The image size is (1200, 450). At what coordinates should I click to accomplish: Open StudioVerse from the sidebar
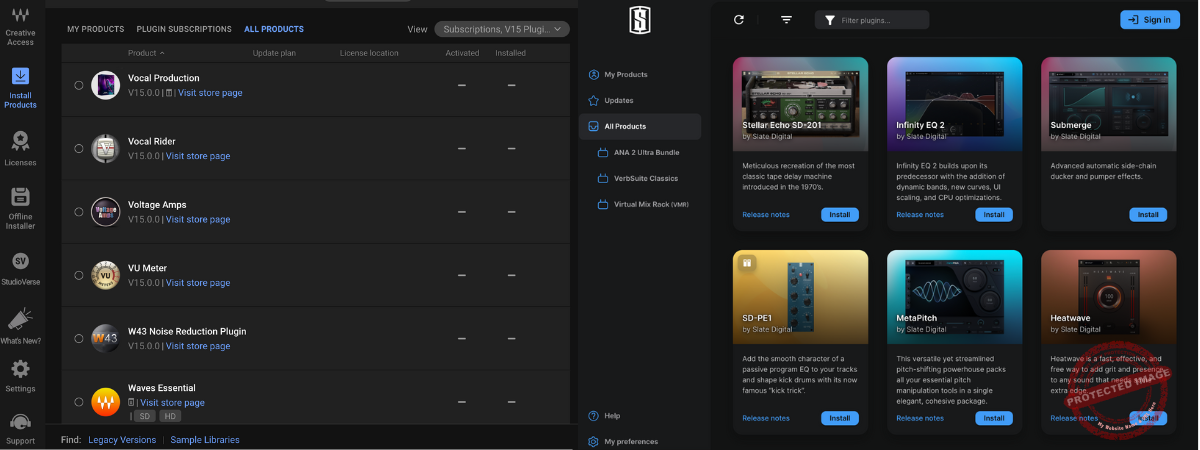20,268
